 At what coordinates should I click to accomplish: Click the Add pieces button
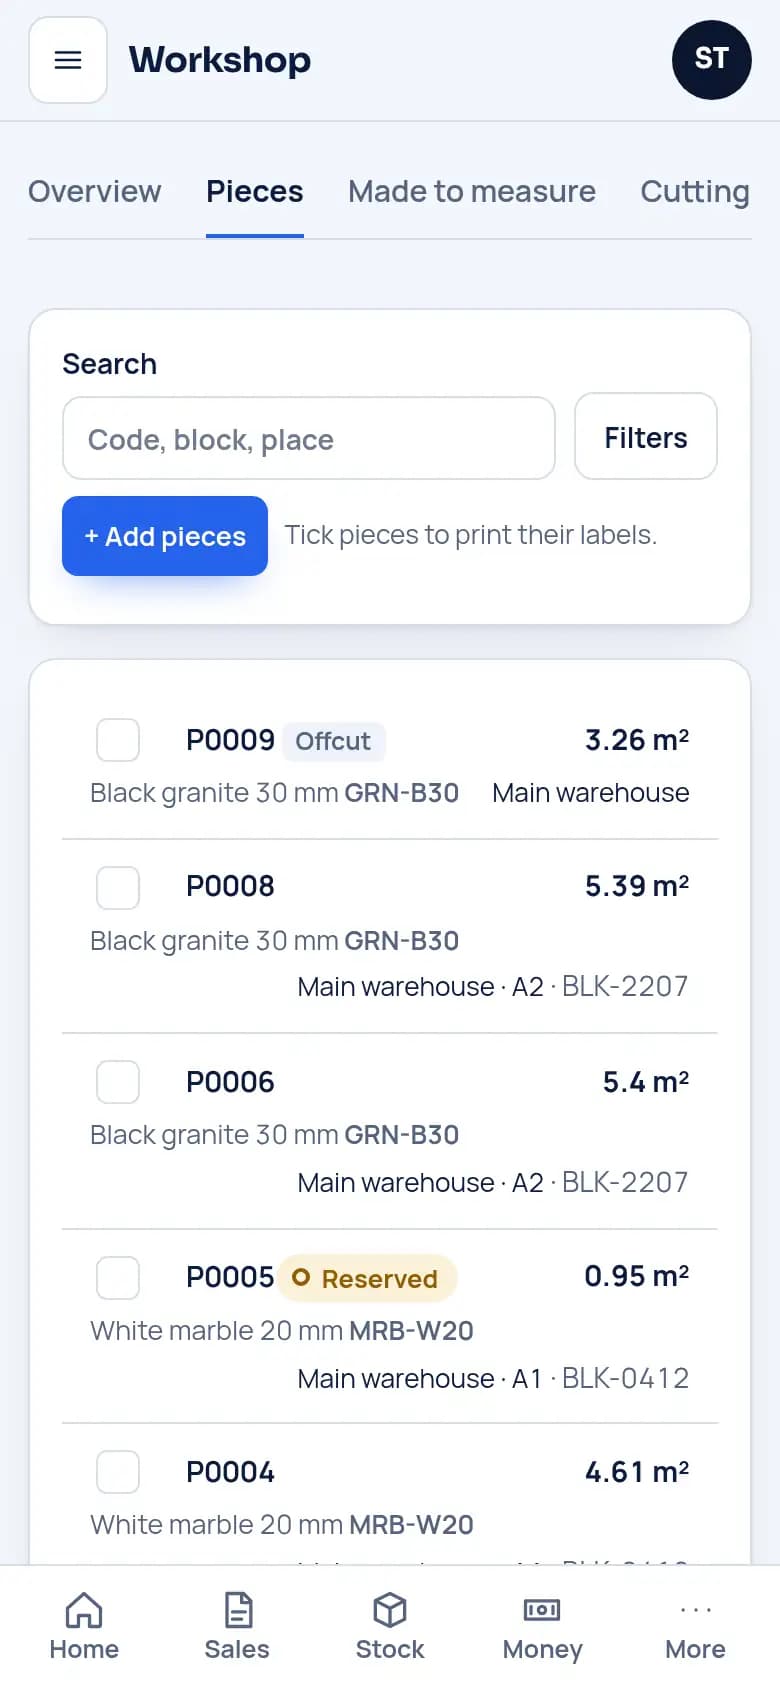pos(165,536)
